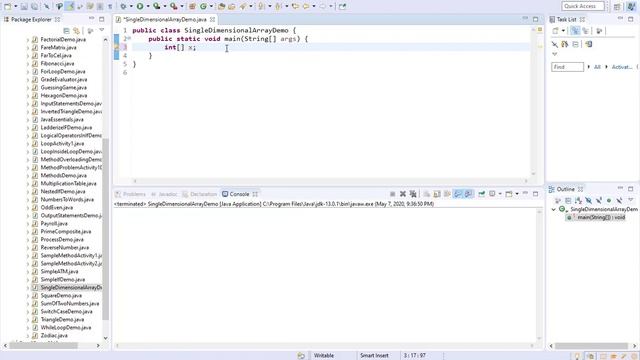Close the SingleDimensionalArrayDemo.java editor tab
640x360 pixels.
(212, 19)
